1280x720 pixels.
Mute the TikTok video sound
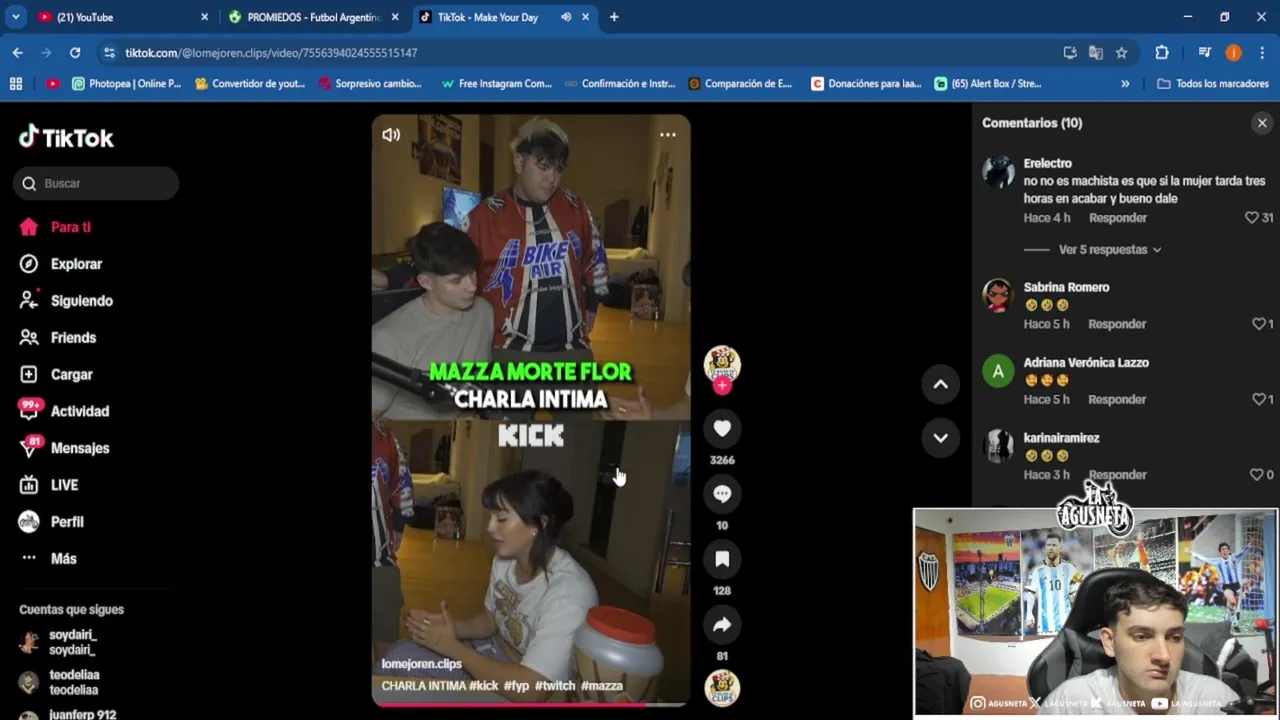(391, 135)
